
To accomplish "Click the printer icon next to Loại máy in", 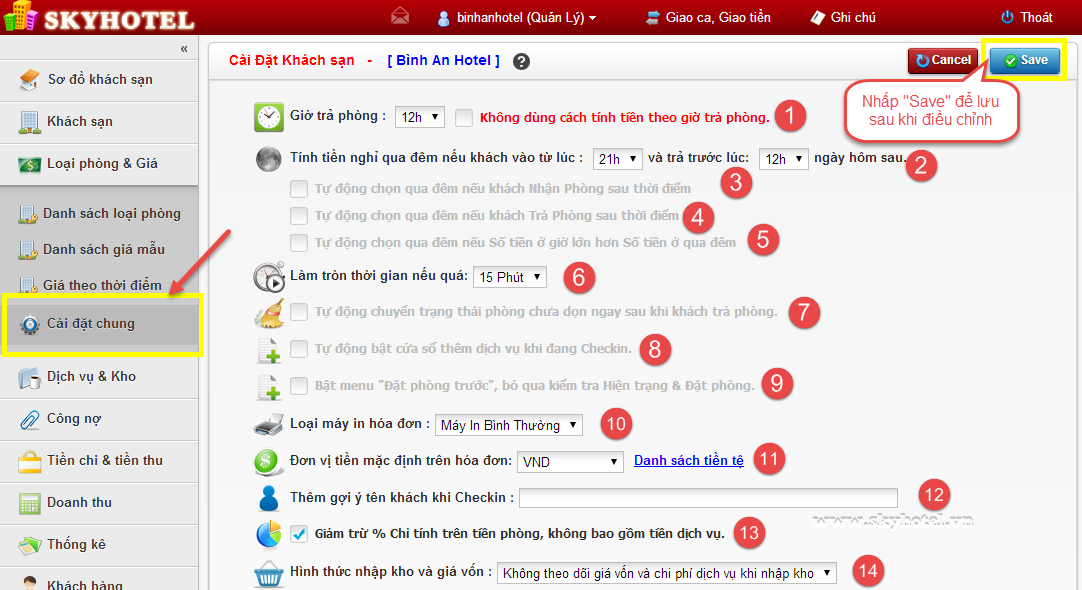I will (268, 425).
